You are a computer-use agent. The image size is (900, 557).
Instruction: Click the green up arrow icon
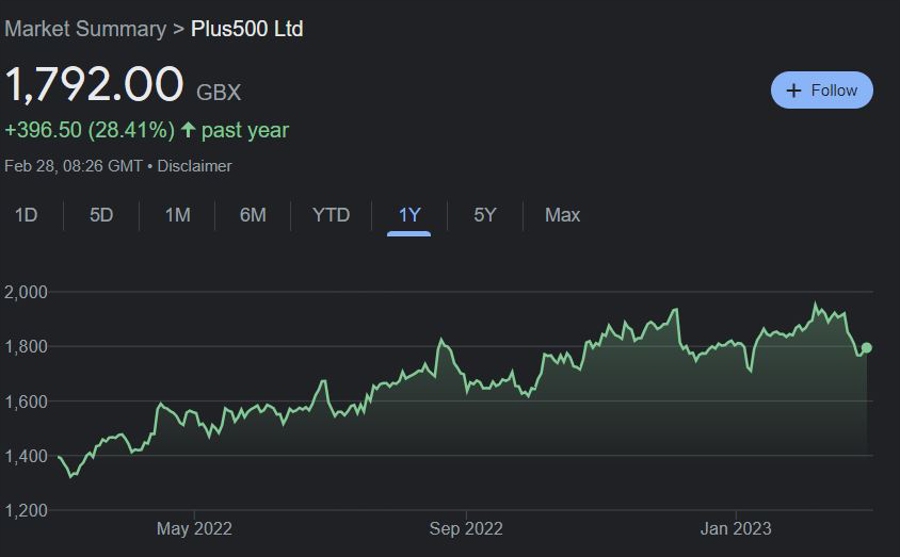188,130
